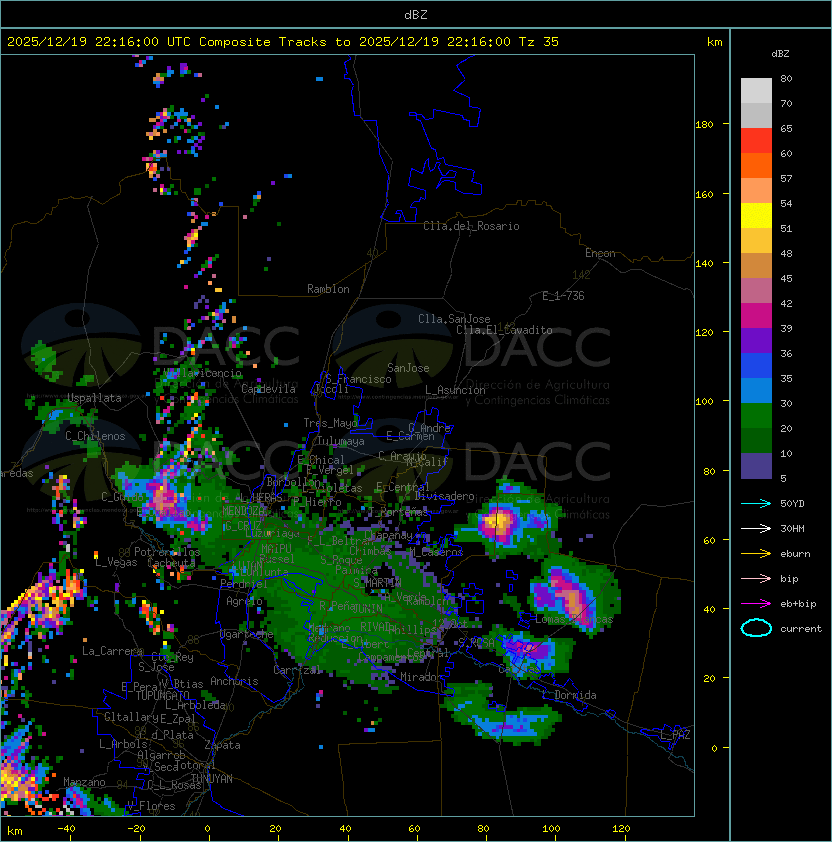Click the 'La_Carrera' place label
Image resolution: width=832 pixels, height=842 pixels.
[112, 651]
